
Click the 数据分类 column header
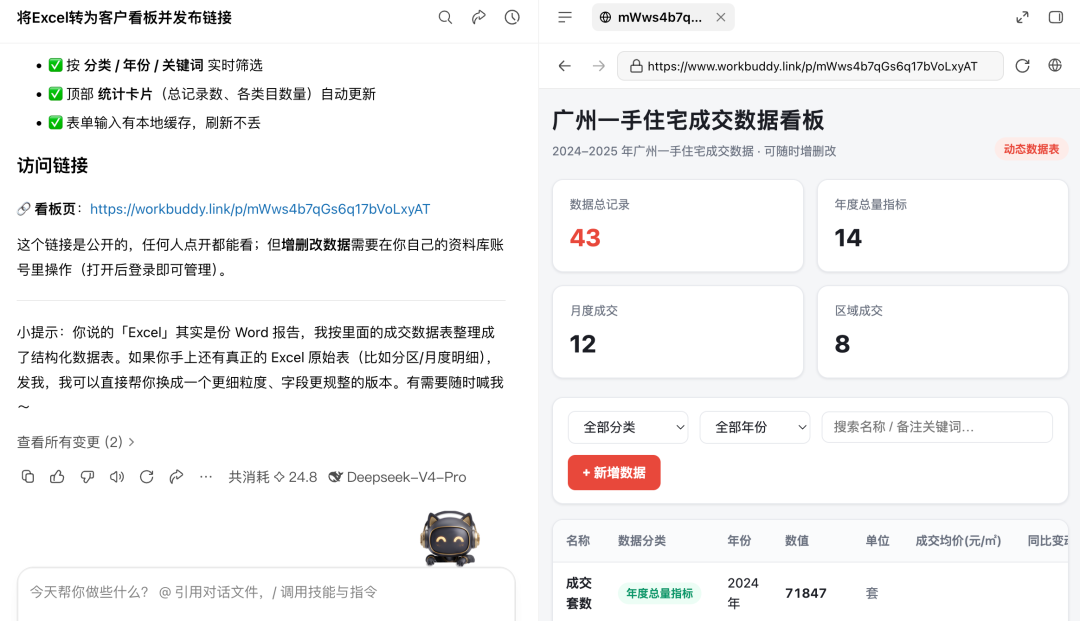[x=642, y=541]
